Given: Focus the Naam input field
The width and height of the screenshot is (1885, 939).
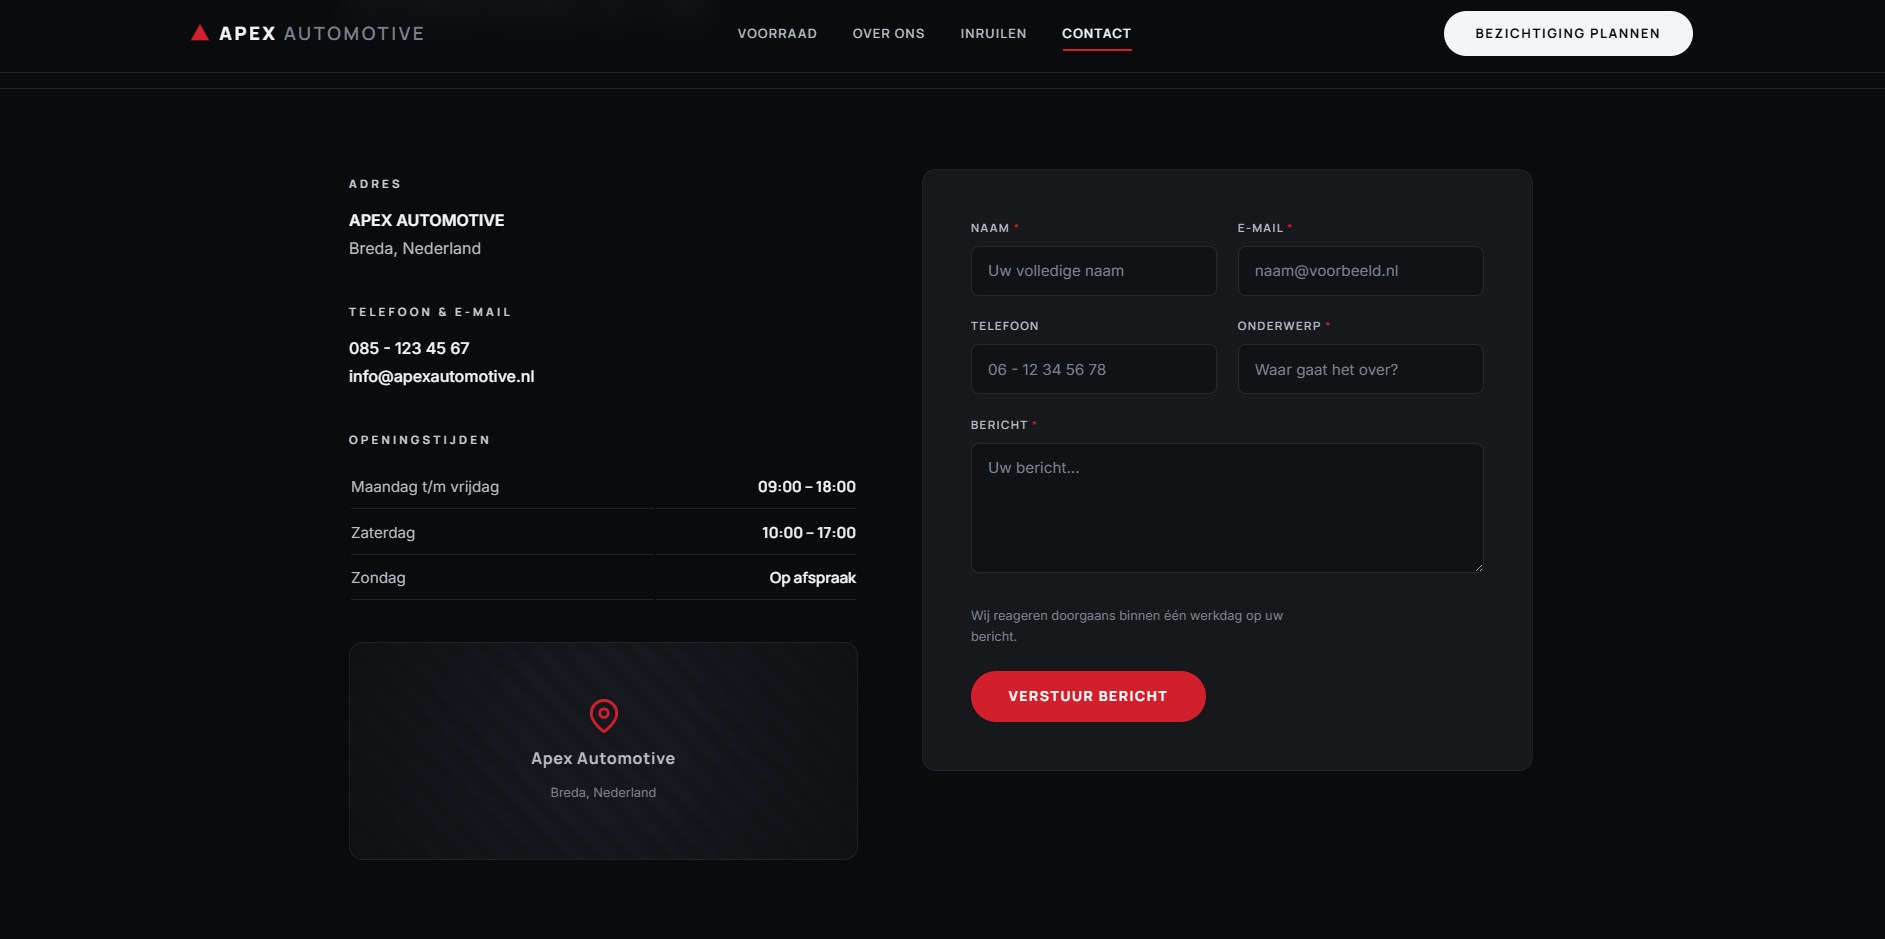Looking at the screenshot, I should point(1093,271).
